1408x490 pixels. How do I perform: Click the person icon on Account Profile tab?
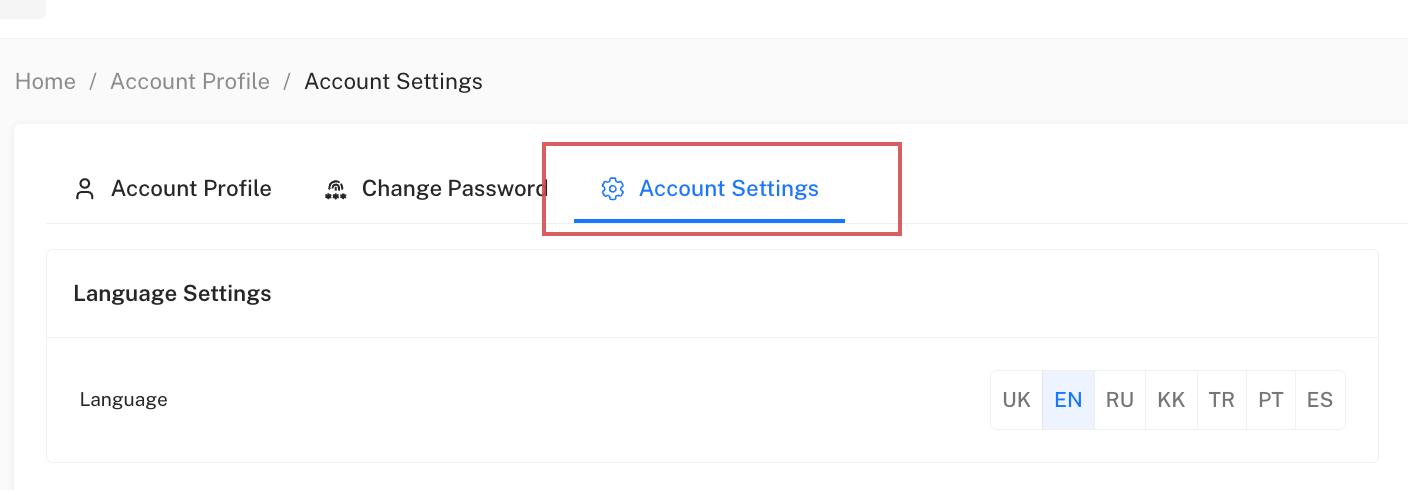(85, 189)
